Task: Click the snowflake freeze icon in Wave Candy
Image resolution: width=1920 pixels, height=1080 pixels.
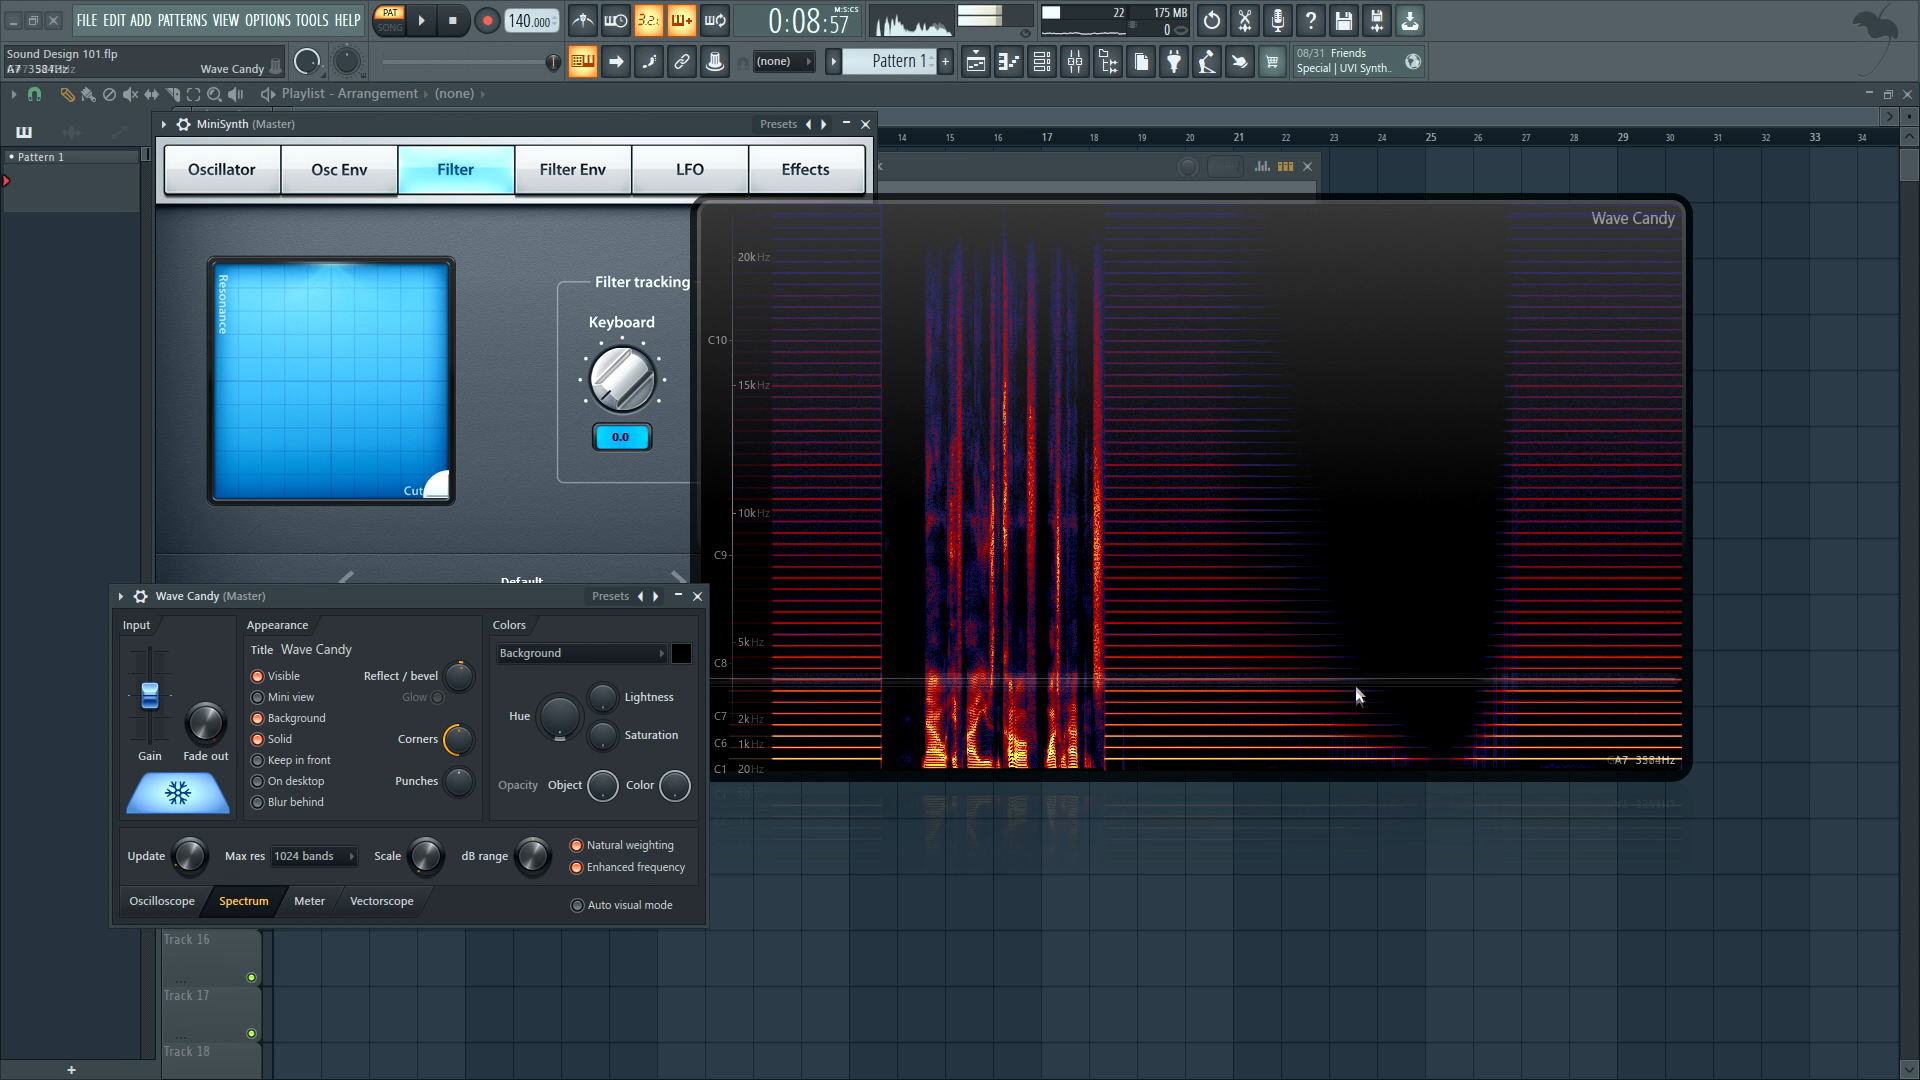Action: tap(177, 793)
